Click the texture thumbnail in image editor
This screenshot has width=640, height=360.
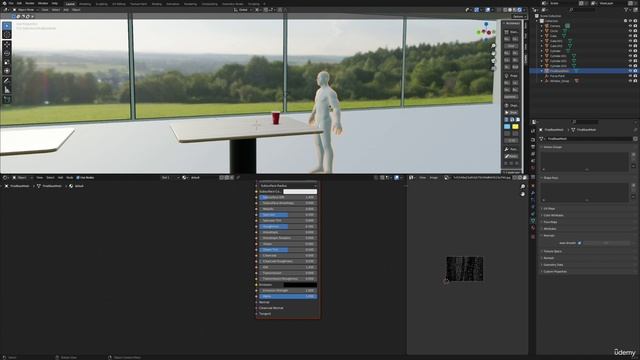[x=464, y=269]
